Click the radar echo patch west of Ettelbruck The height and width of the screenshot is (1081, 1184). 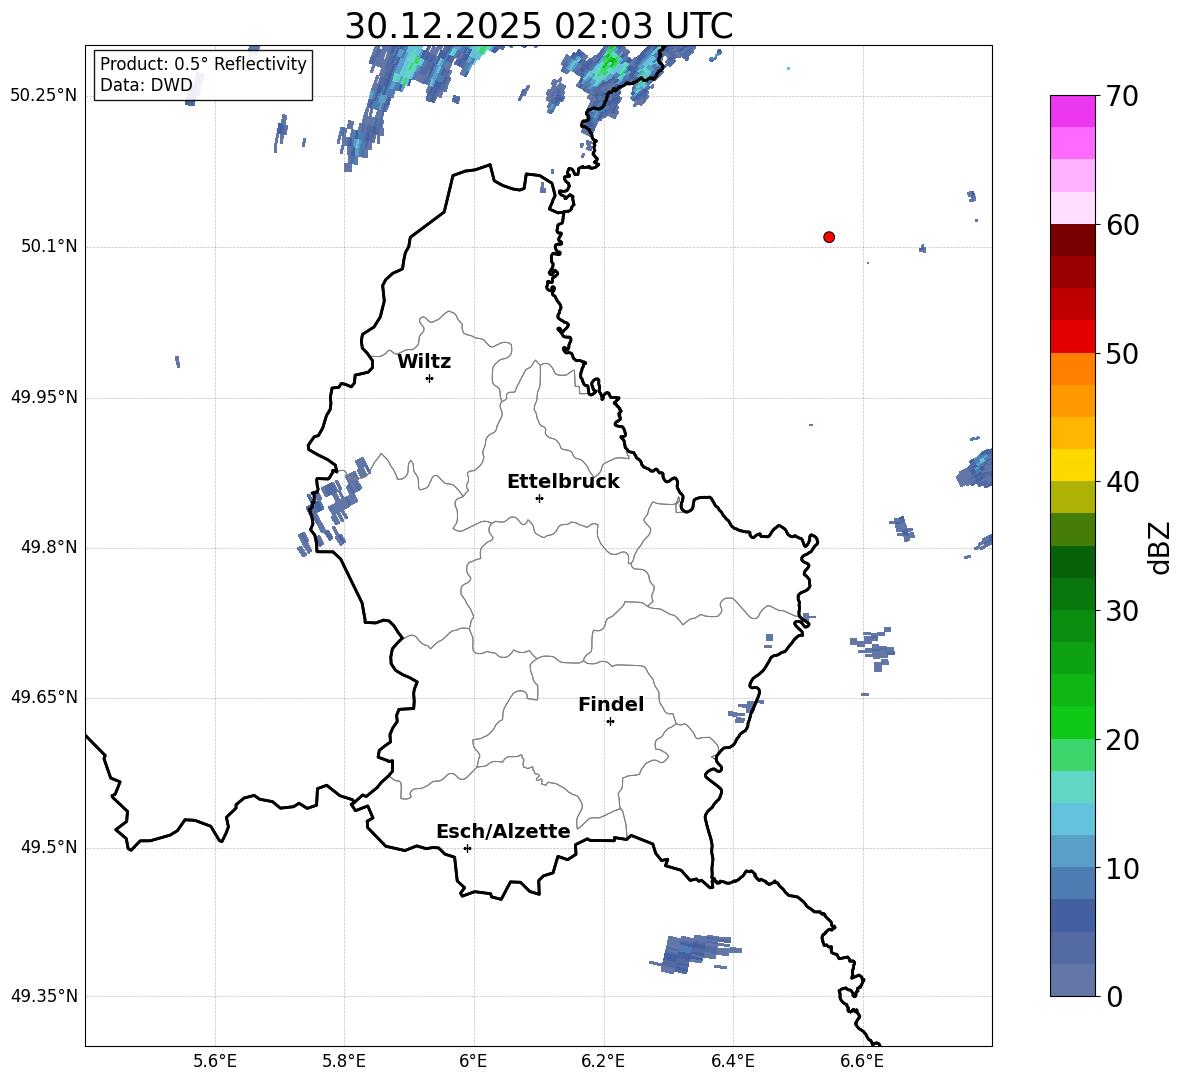(x=332, y=506)
